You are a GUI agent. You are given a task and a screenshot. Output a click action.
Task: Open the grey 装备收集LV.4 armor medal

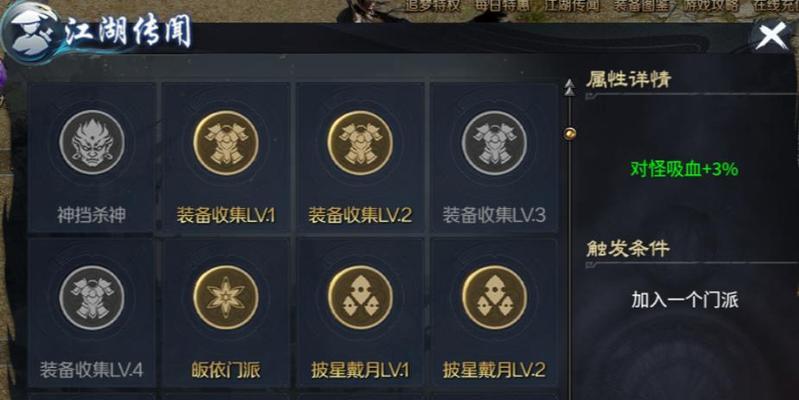(92, 298)
